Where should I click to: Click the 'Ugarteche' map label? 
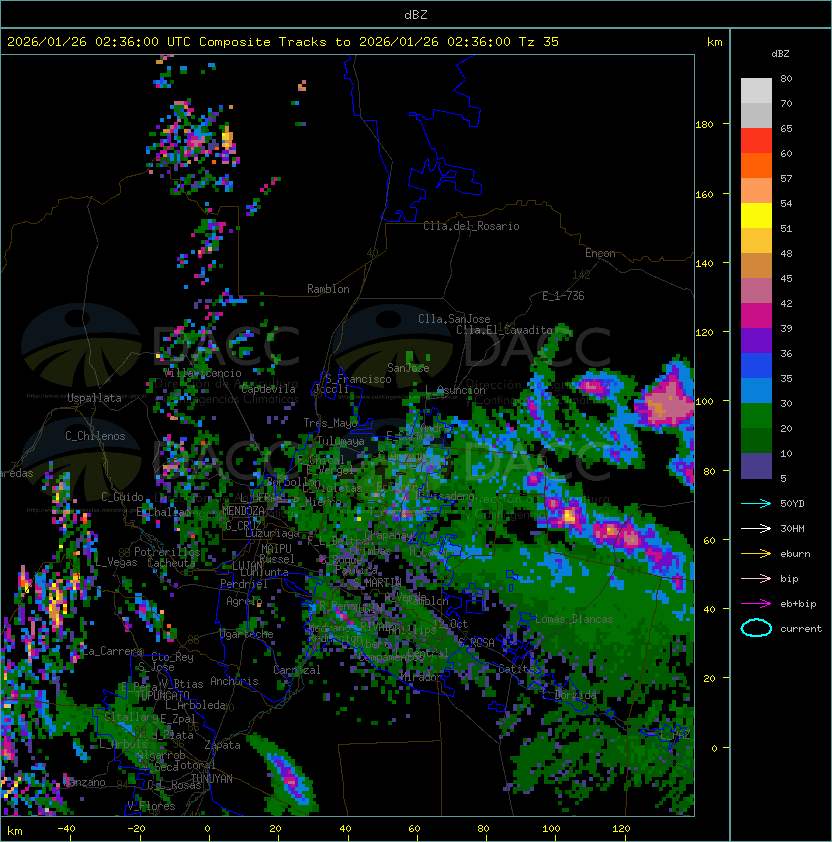(x=247, y=635)
